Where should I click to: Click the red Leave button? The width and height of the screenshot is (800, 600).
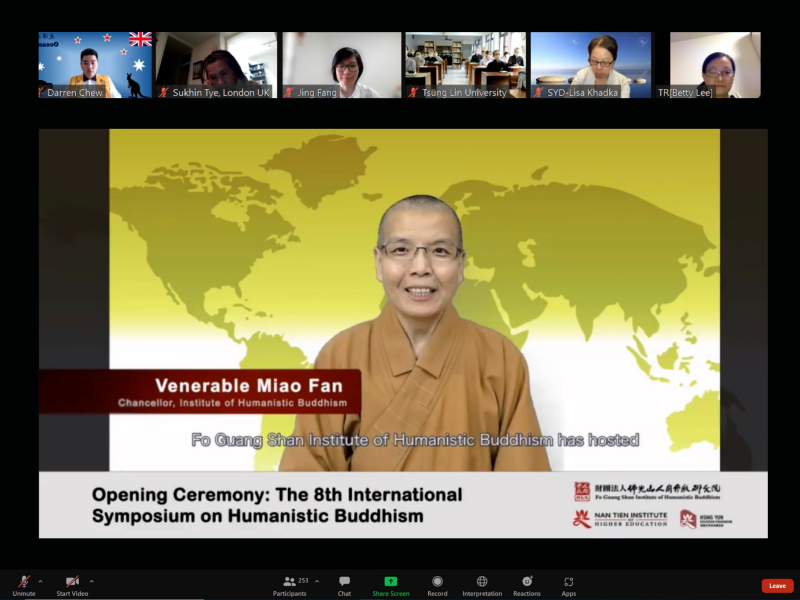pos(777,586)
